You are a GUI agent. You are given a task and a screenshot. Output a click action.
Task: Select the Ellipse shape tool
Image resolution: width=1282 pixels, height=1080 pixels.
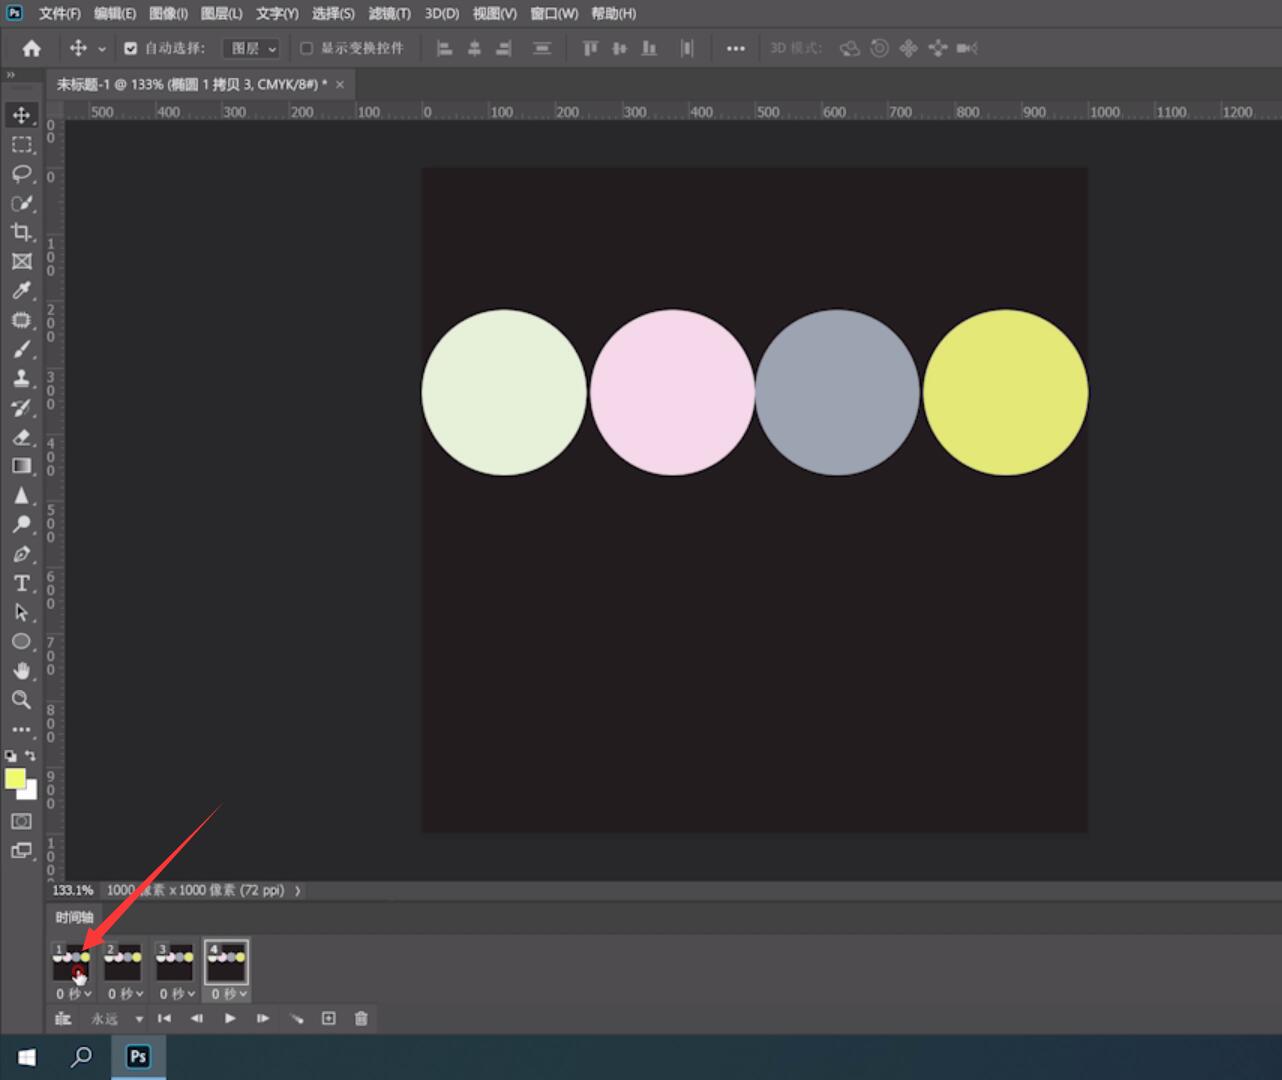tap(21, 641)
